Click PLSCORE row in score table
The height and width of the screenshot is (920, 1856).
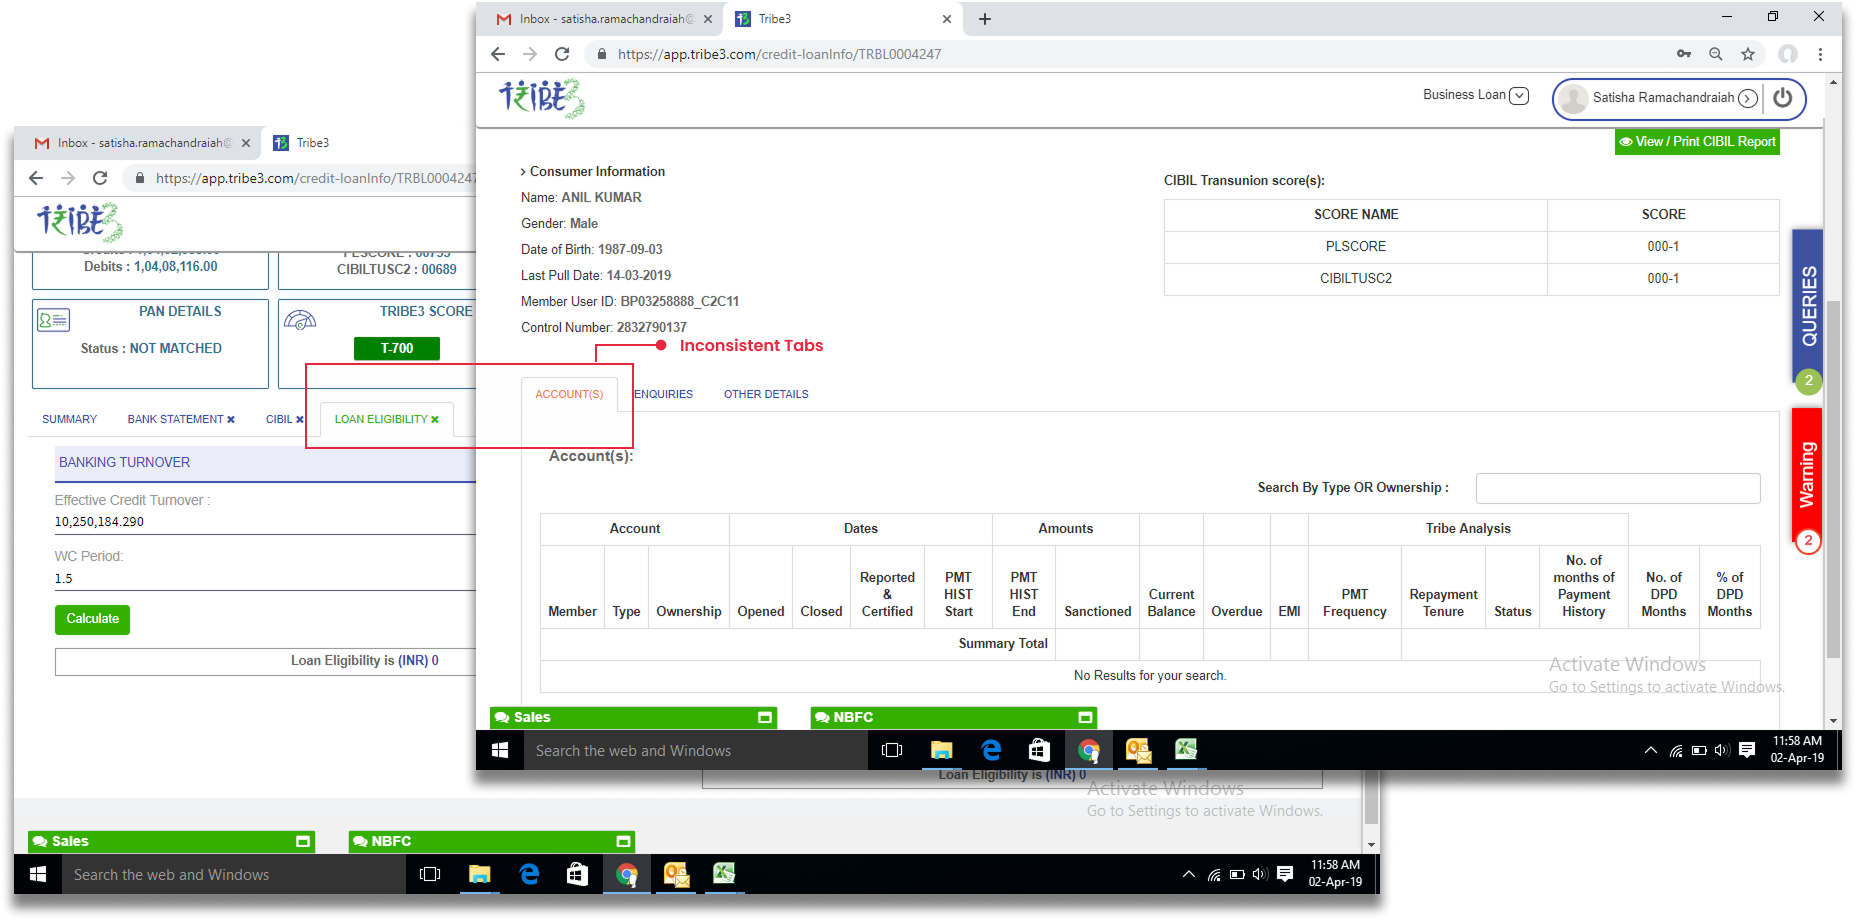(1471, 247)
